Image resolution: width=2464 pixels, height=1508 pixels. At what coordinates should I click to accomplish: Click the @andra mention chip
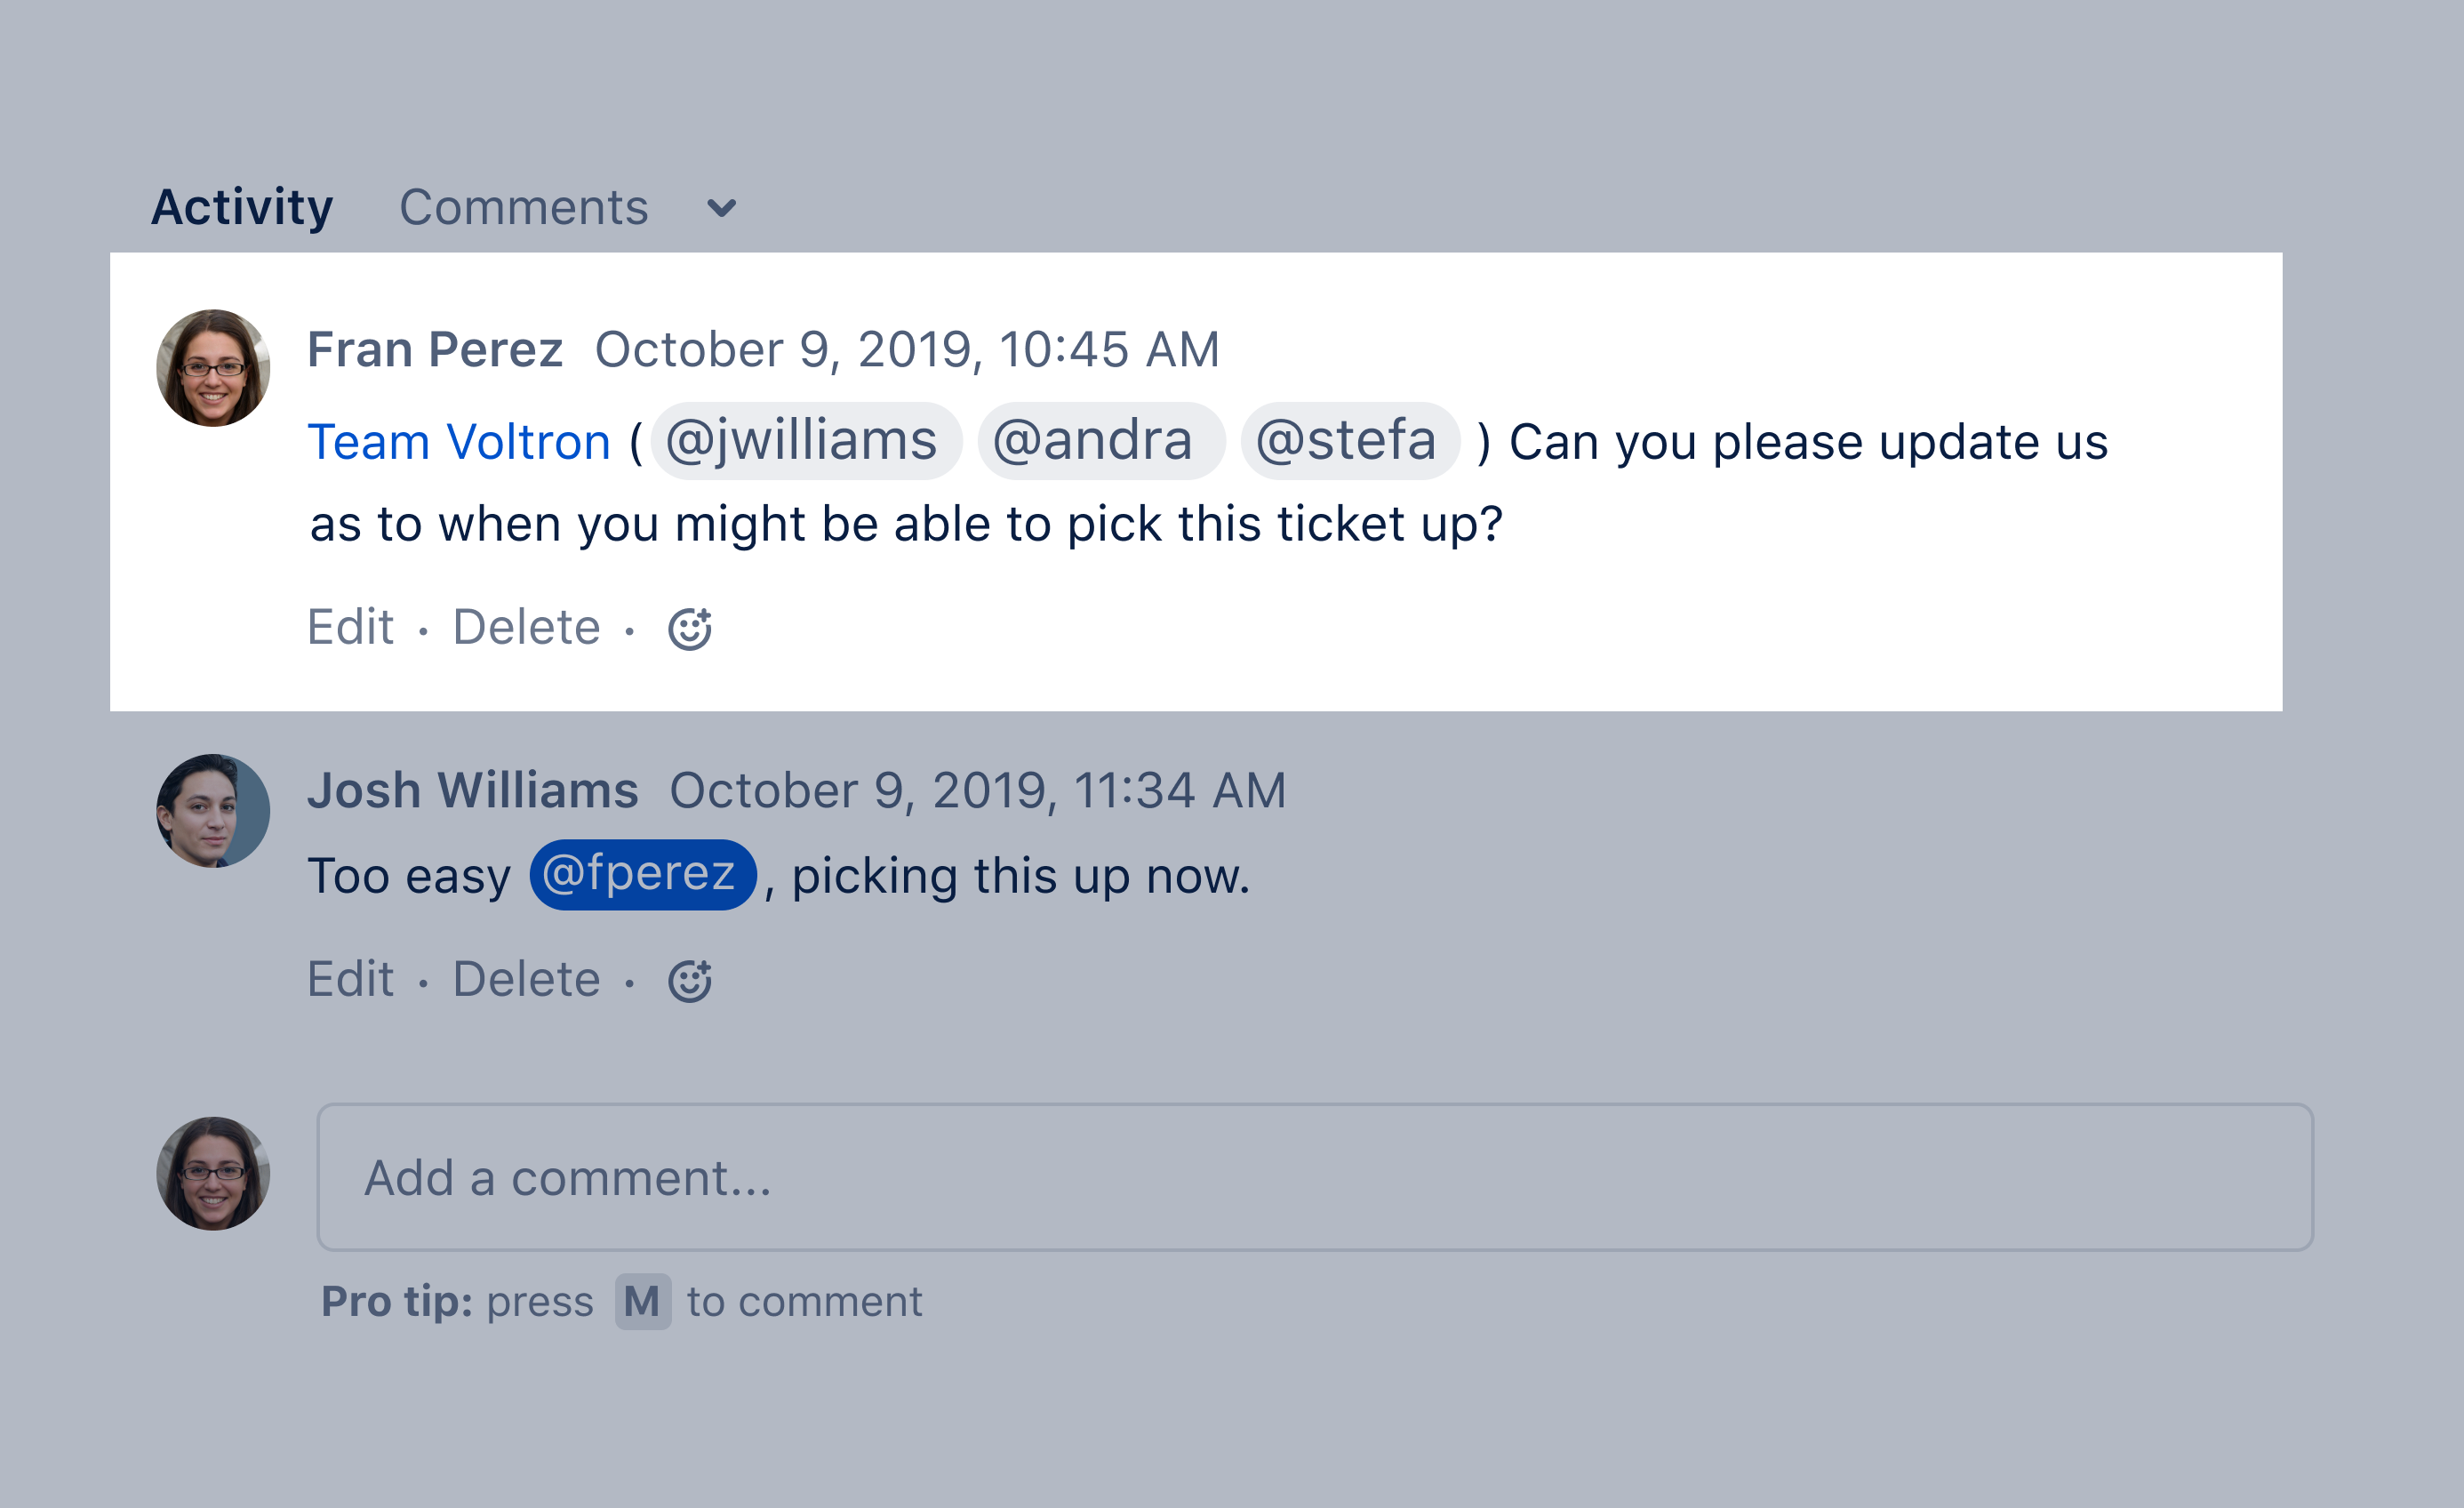tap(1099, 441)
